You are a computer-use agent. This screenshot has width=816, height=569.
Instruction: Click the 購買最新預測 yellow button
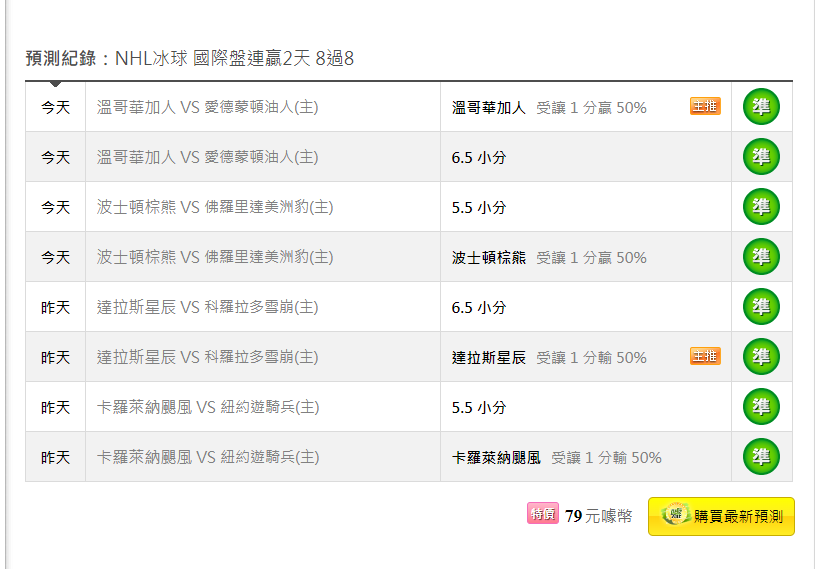[x=721, y=516]
